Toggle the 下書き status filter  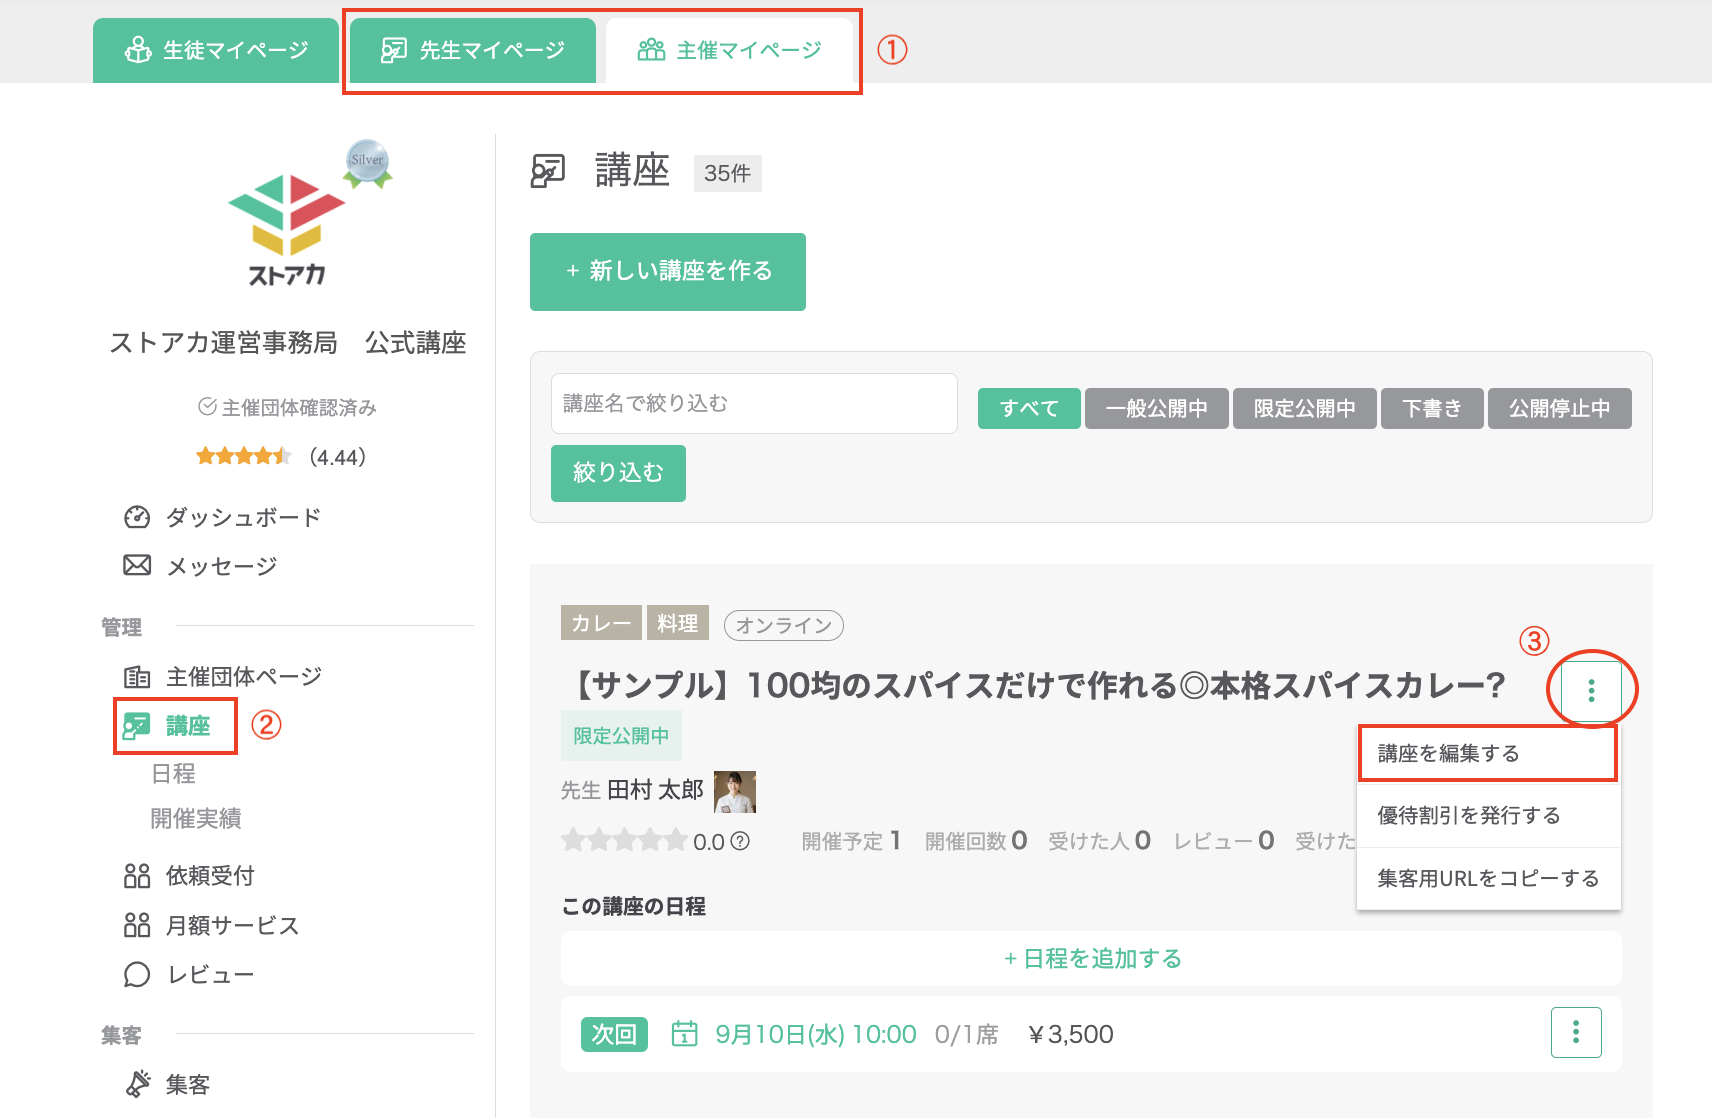click(x=1432, y=408)
